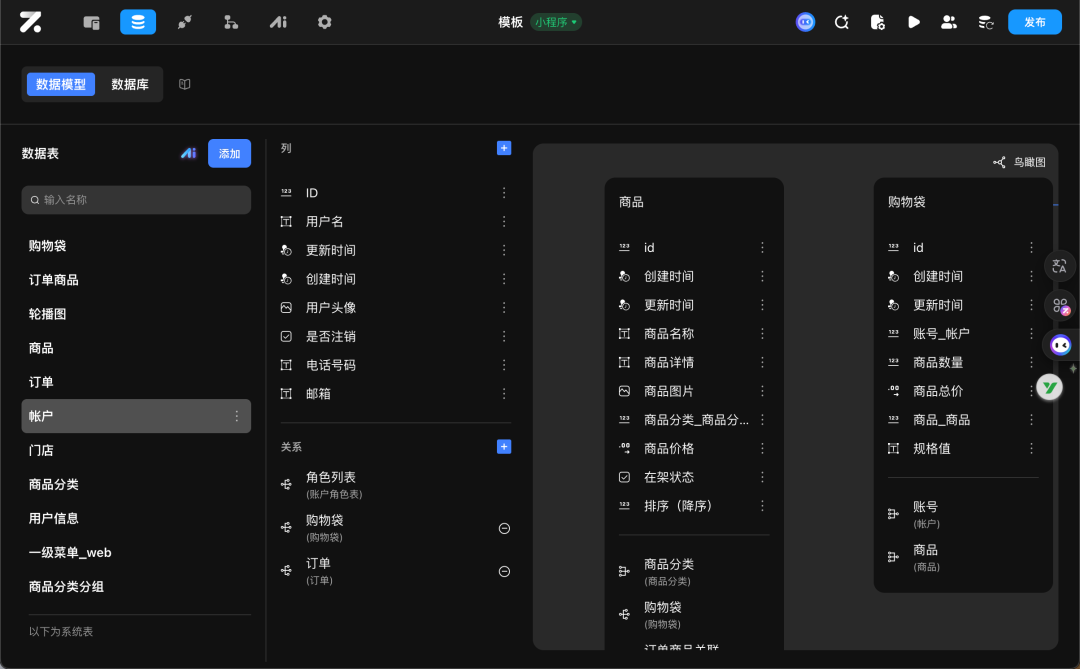Click the translate floating icon
Screen dimensions: 1080x669
[x=1059, y=265]
